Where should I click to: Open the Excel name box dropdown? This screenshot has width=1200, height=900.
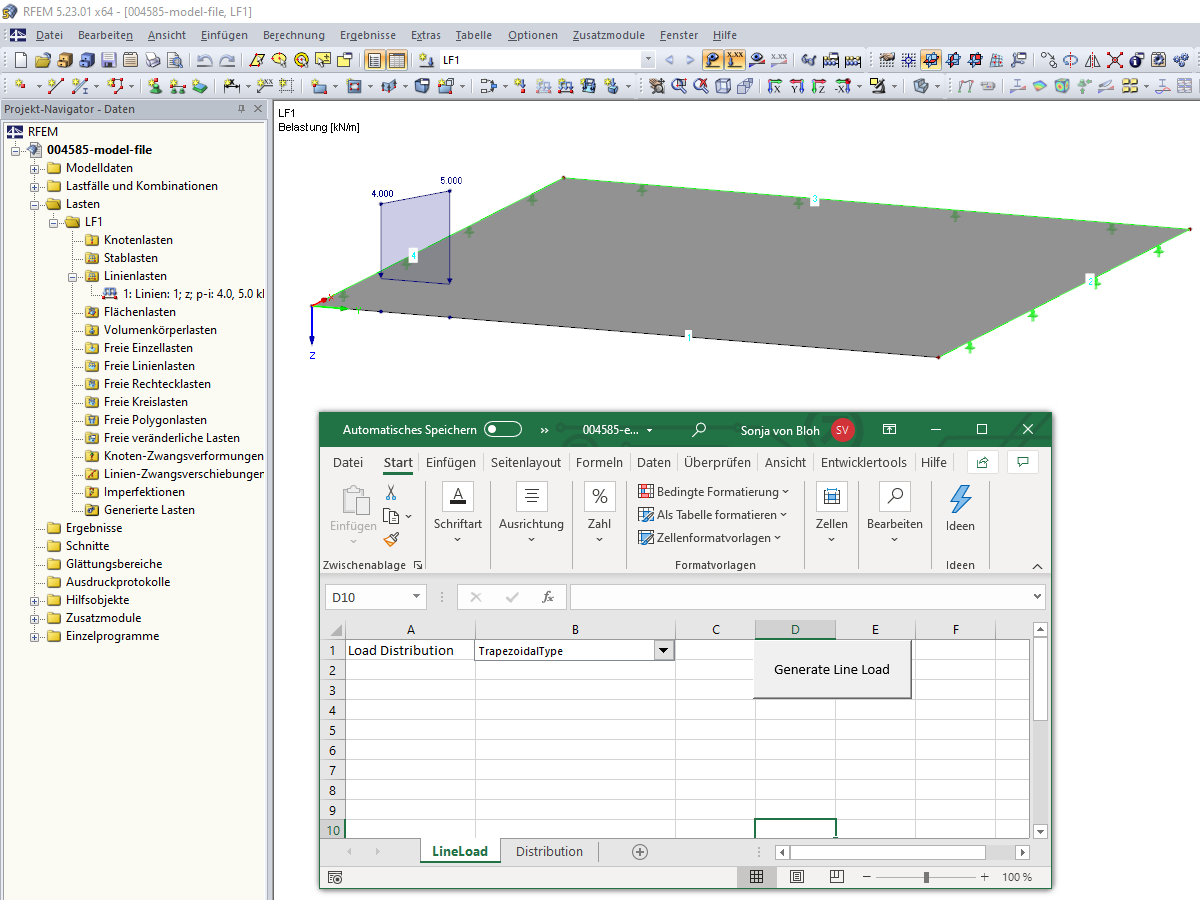[417, 597]
